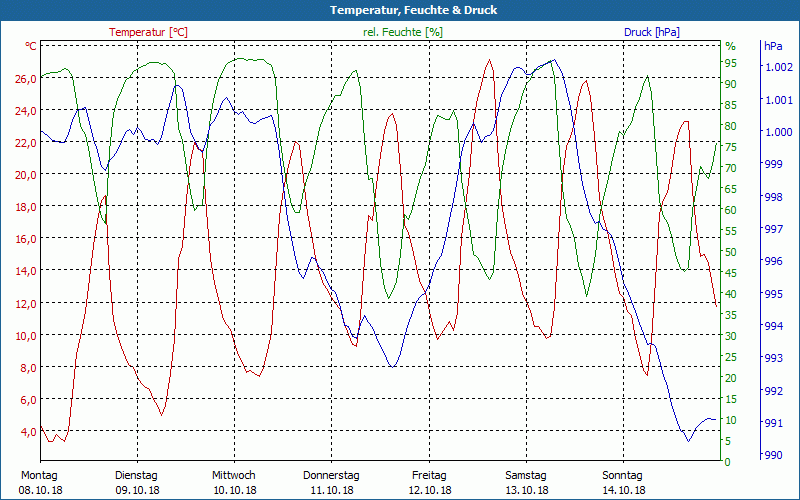Image resolution: width=800 pixels, height=500 pixels.
Task: Click the '992' pressure axis value
Action: tap(774, 390)
